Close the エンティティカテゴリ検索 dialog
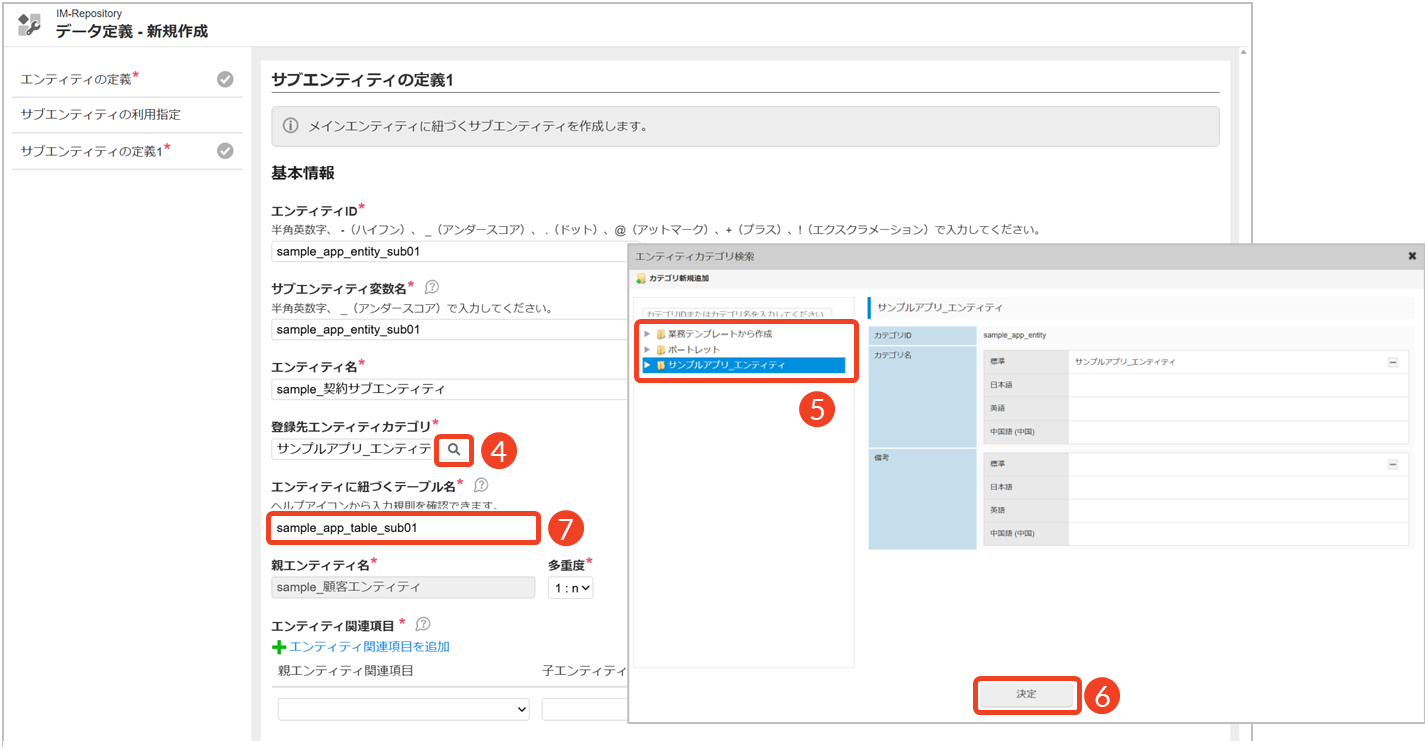 (x=1411, y=256)
